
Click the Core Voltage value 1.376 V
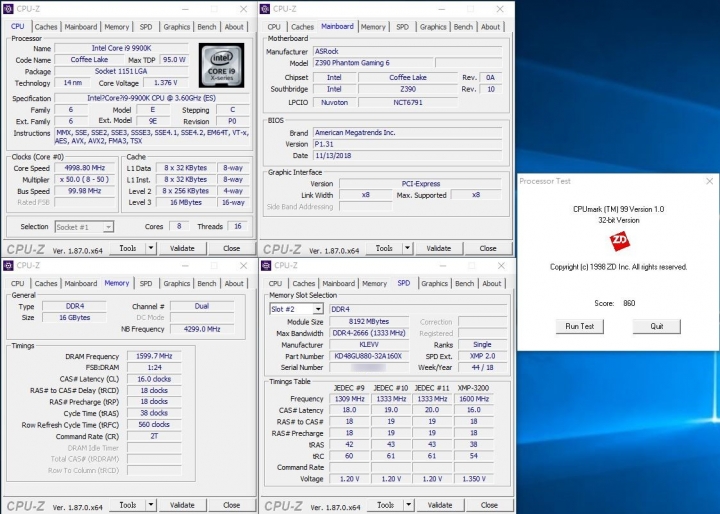pyautogui.click(x=166, y=83)
